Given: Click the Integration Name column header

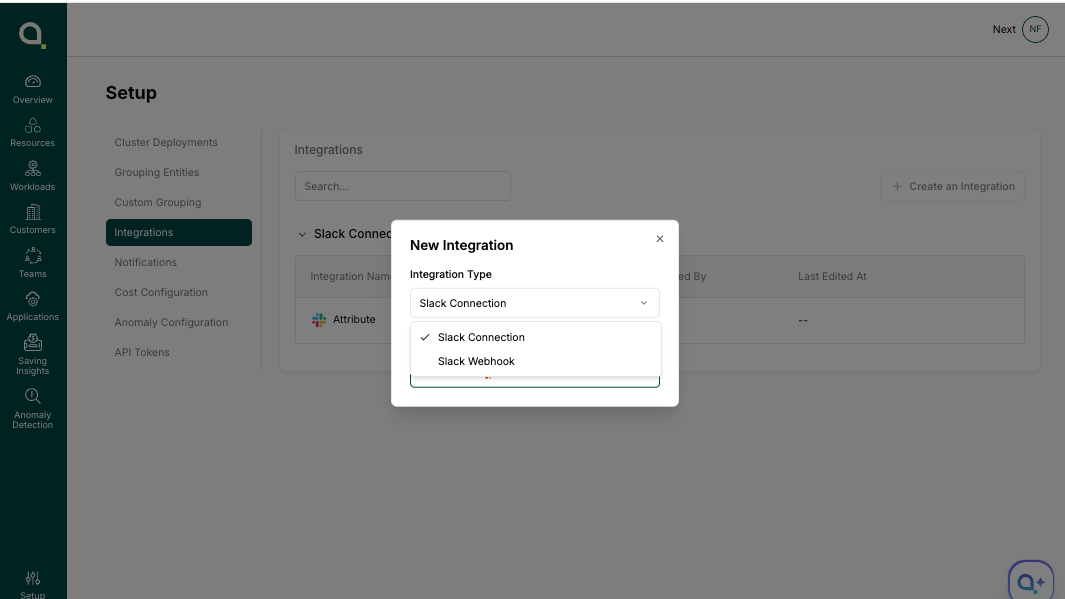Looking at the screenshot, I should [350, 276].
